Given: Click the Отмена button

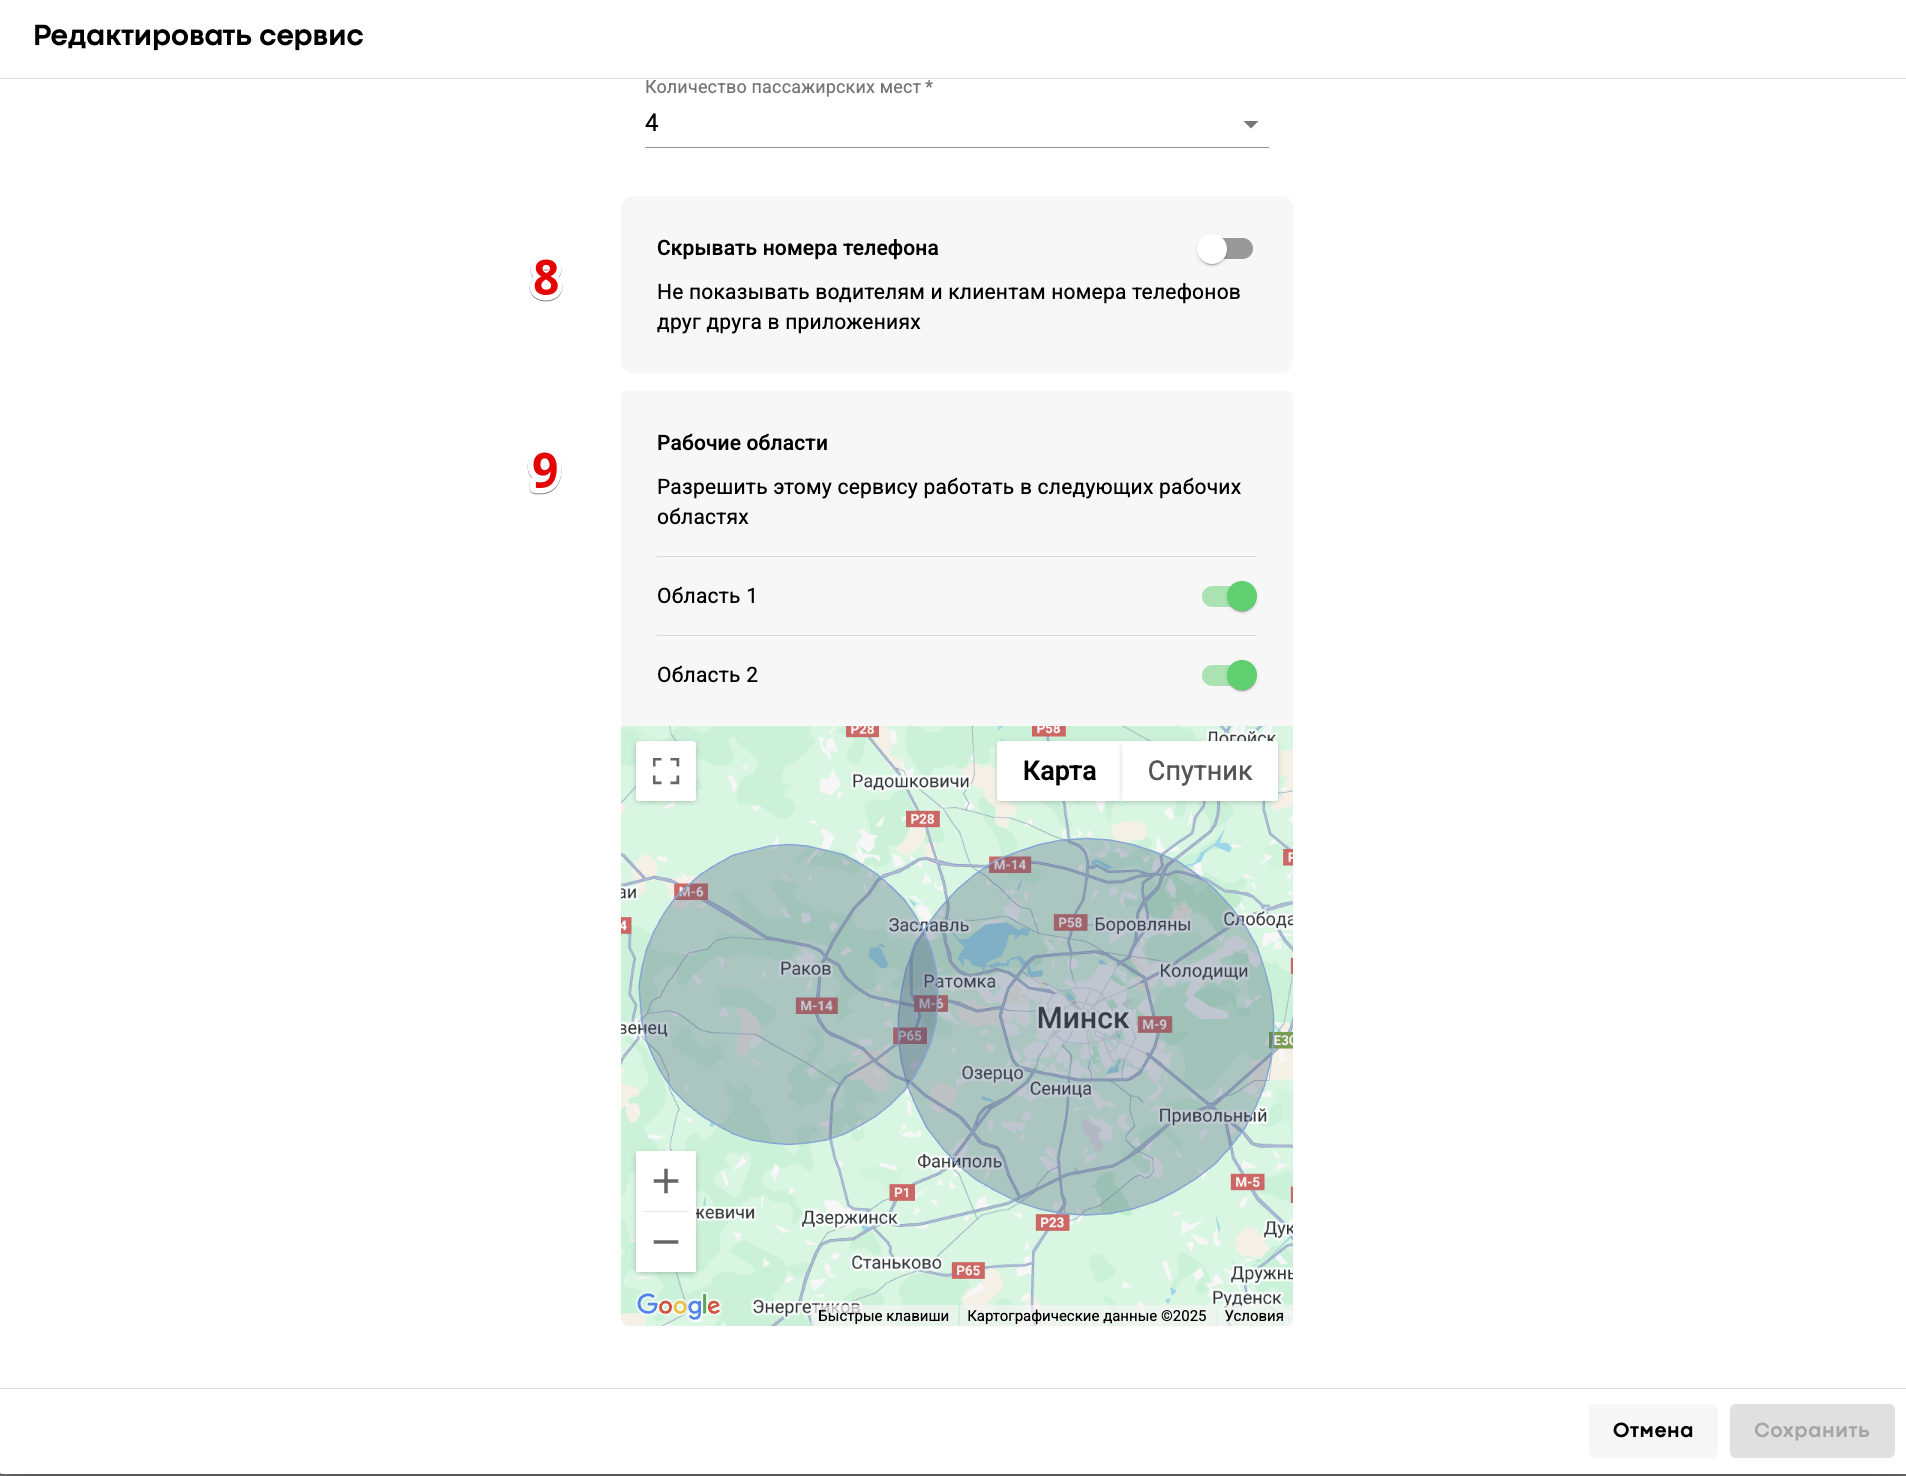Looking at the screenshot, I should point(1653,1430).
